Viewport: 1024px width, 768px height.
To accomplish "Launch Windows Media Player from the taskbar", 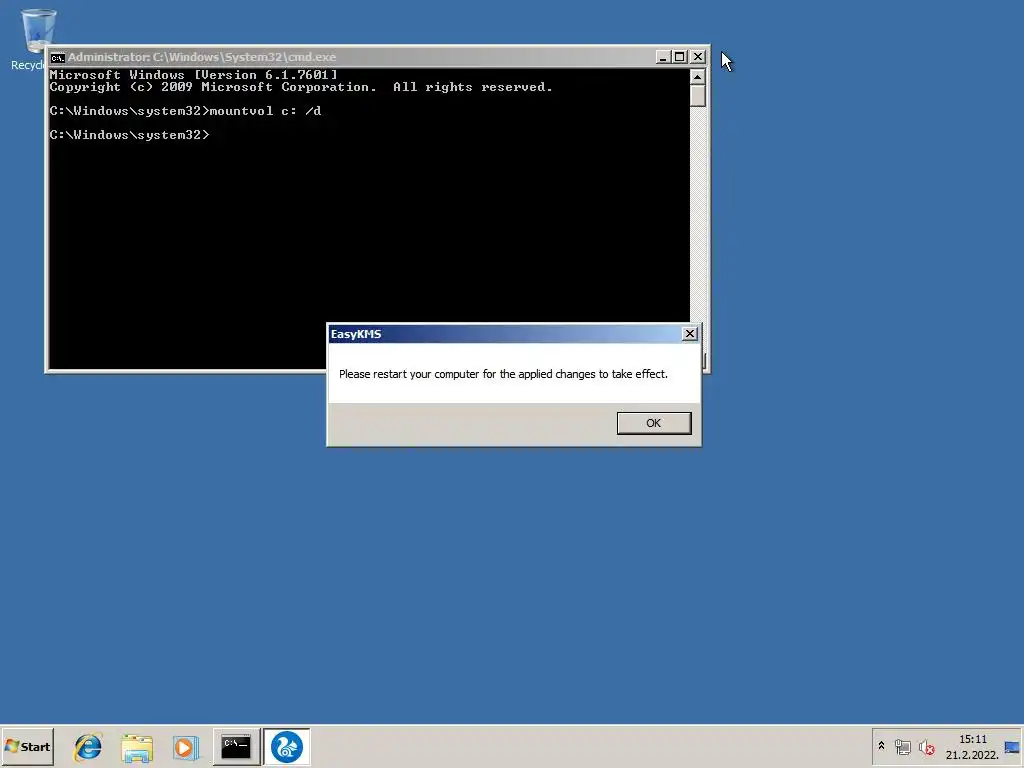I will click(185, 746).
